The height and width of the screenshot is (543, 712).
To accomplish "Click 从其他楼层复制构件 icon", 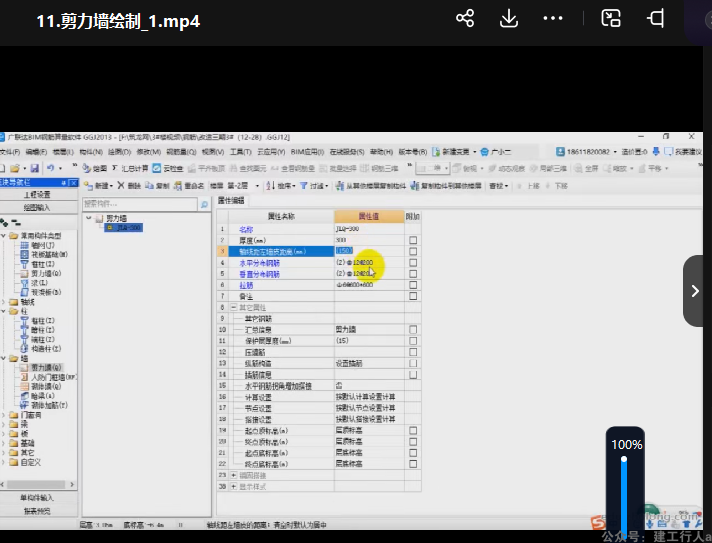I will 340,186.
